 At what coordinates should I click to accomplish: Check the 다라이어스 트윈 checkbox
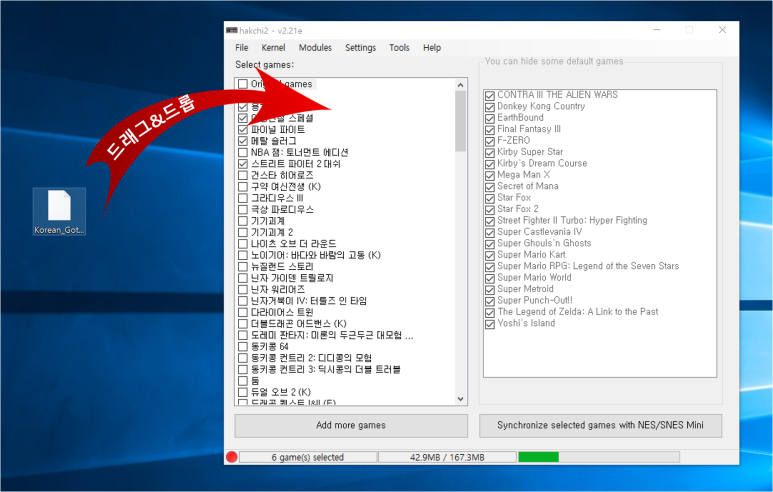[243, 312]
